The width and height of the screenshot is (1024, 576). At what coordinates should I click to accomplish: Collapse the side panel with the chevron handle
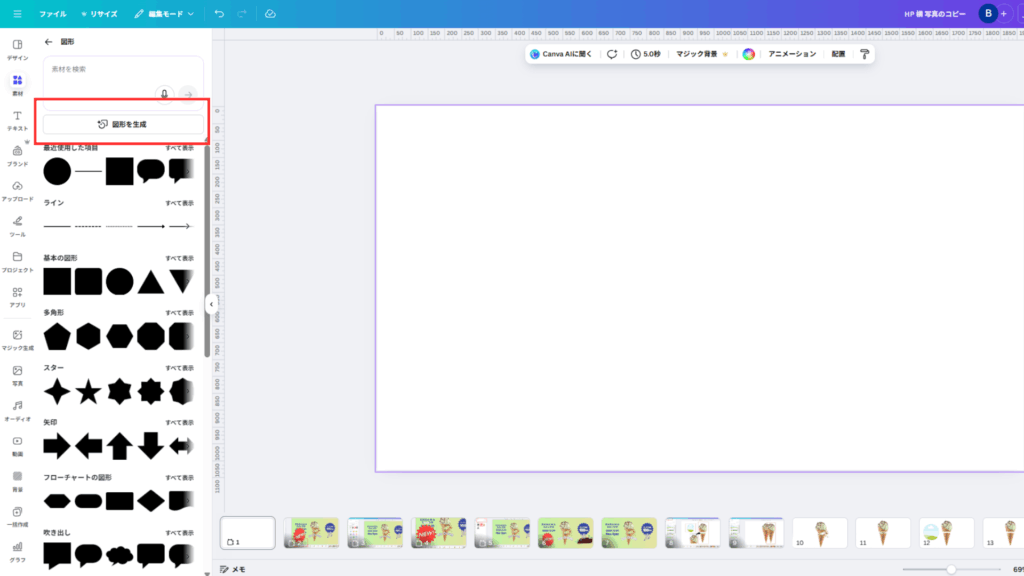pyautogui.click(x=212, y=304)
